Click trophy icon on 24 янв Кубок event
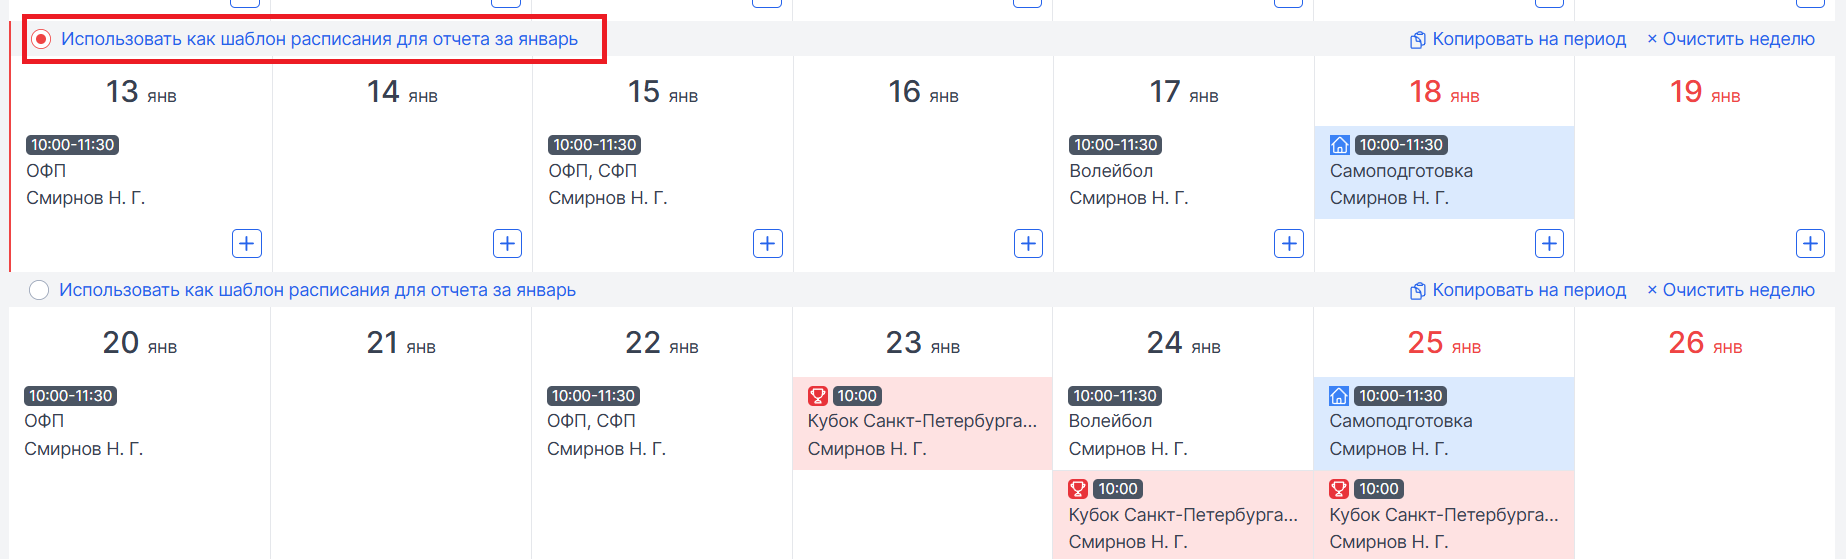Viewport: 1846px width, 559px height. [x=1078, y=489]
